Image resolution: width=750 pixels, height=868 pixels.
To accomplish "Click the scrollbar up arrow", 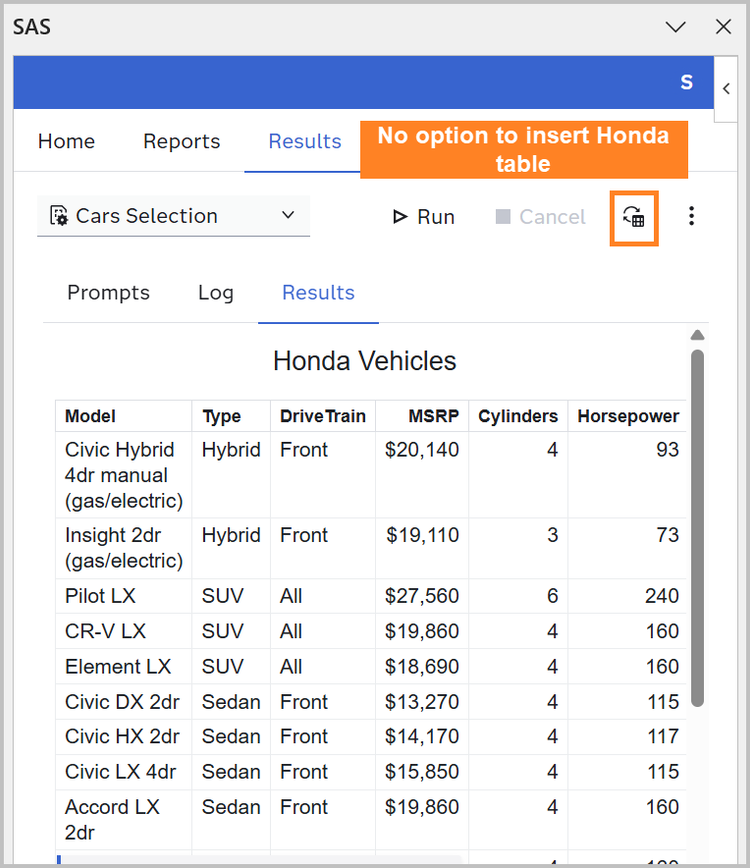I will (x=697, y=335).
